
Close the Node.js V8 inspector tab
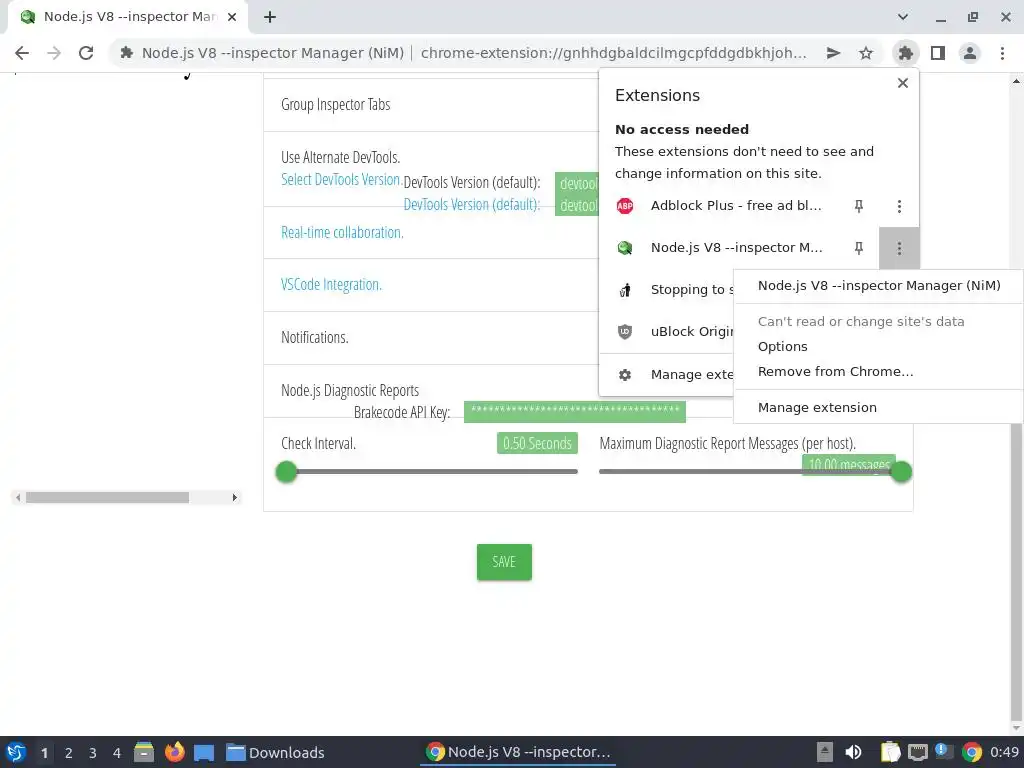[x=232, y=18]
